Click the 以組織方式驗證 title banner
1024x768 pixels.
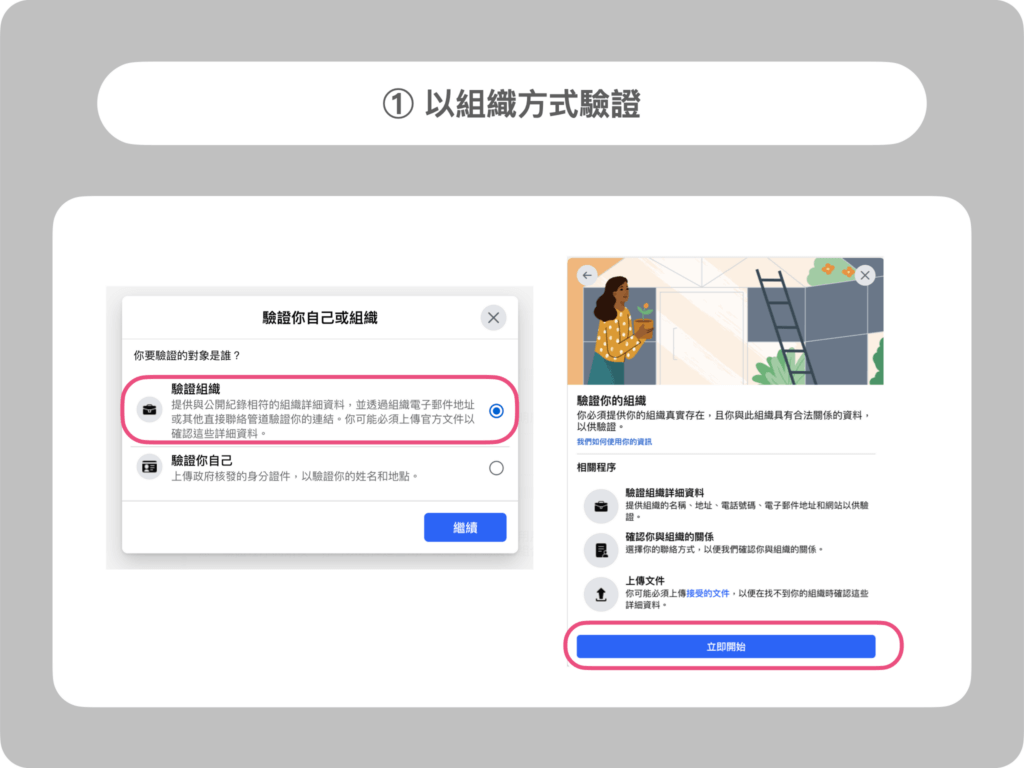point(512,104)
